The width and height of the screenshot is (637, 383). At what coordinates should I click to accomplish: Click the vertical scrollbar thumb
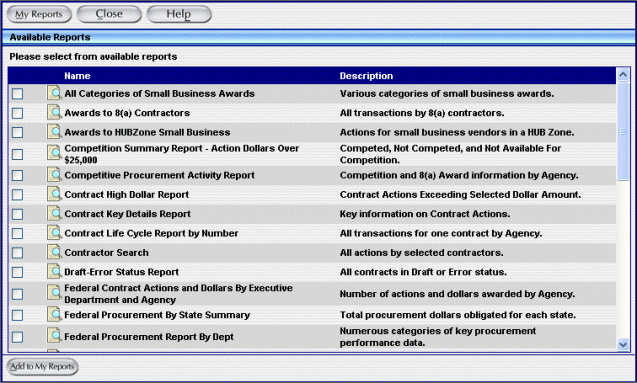pos(623,131)
